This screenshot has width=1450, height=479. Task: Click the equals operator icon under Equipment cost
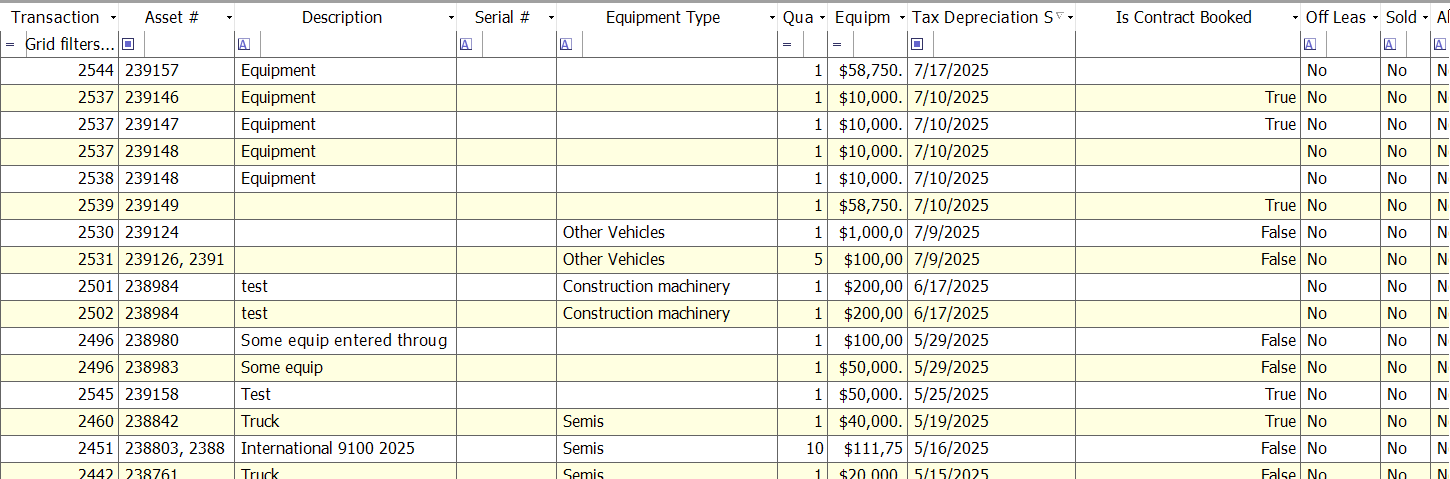point(837,44)
